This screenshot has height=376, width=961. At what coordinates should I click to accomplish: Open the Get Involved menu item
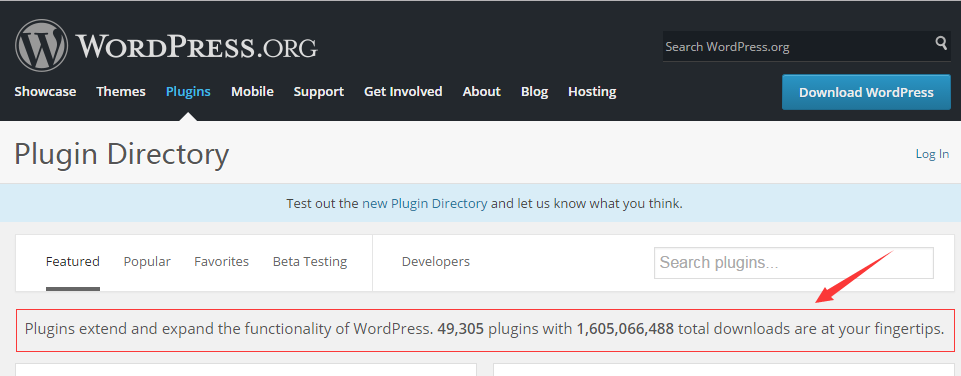(403, 91)
